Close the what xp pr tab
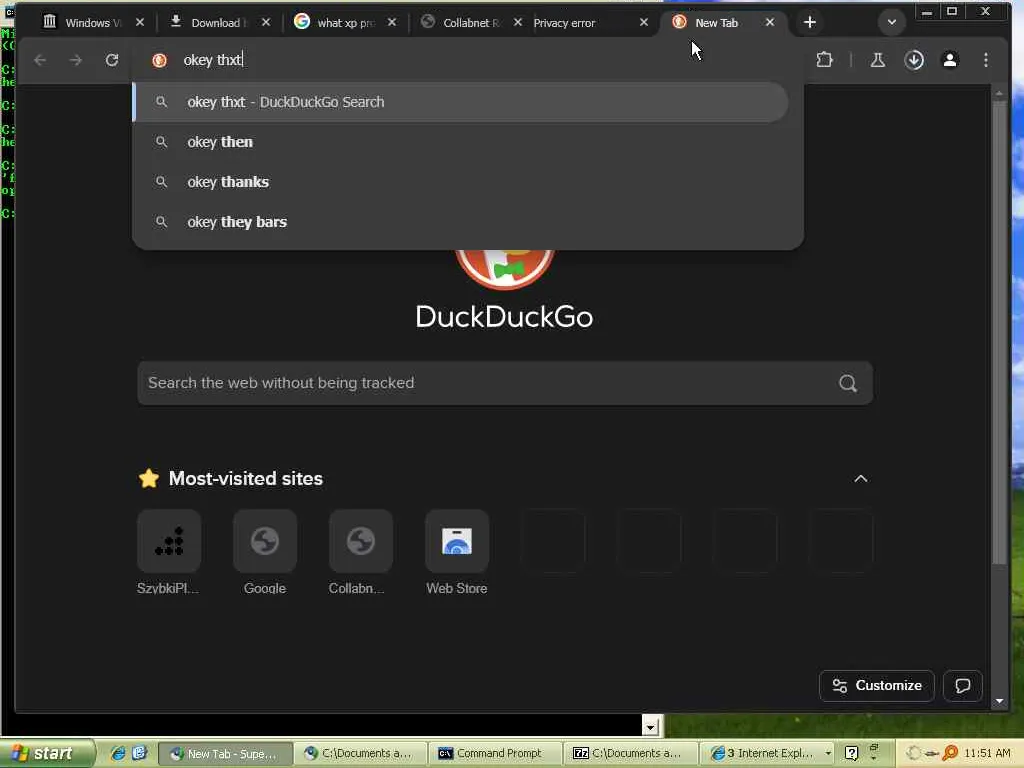 pyautogui.click(x=392, y=22)
